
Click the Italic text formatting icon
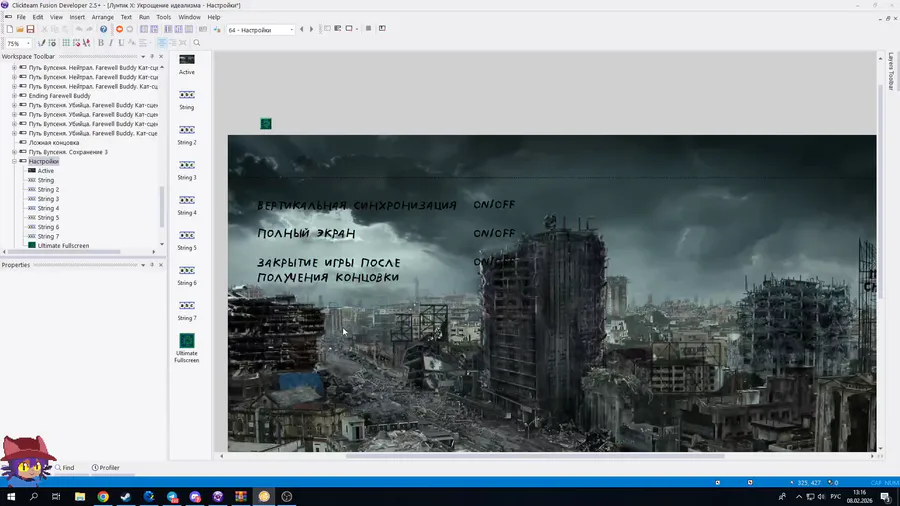tap(111, 43)
